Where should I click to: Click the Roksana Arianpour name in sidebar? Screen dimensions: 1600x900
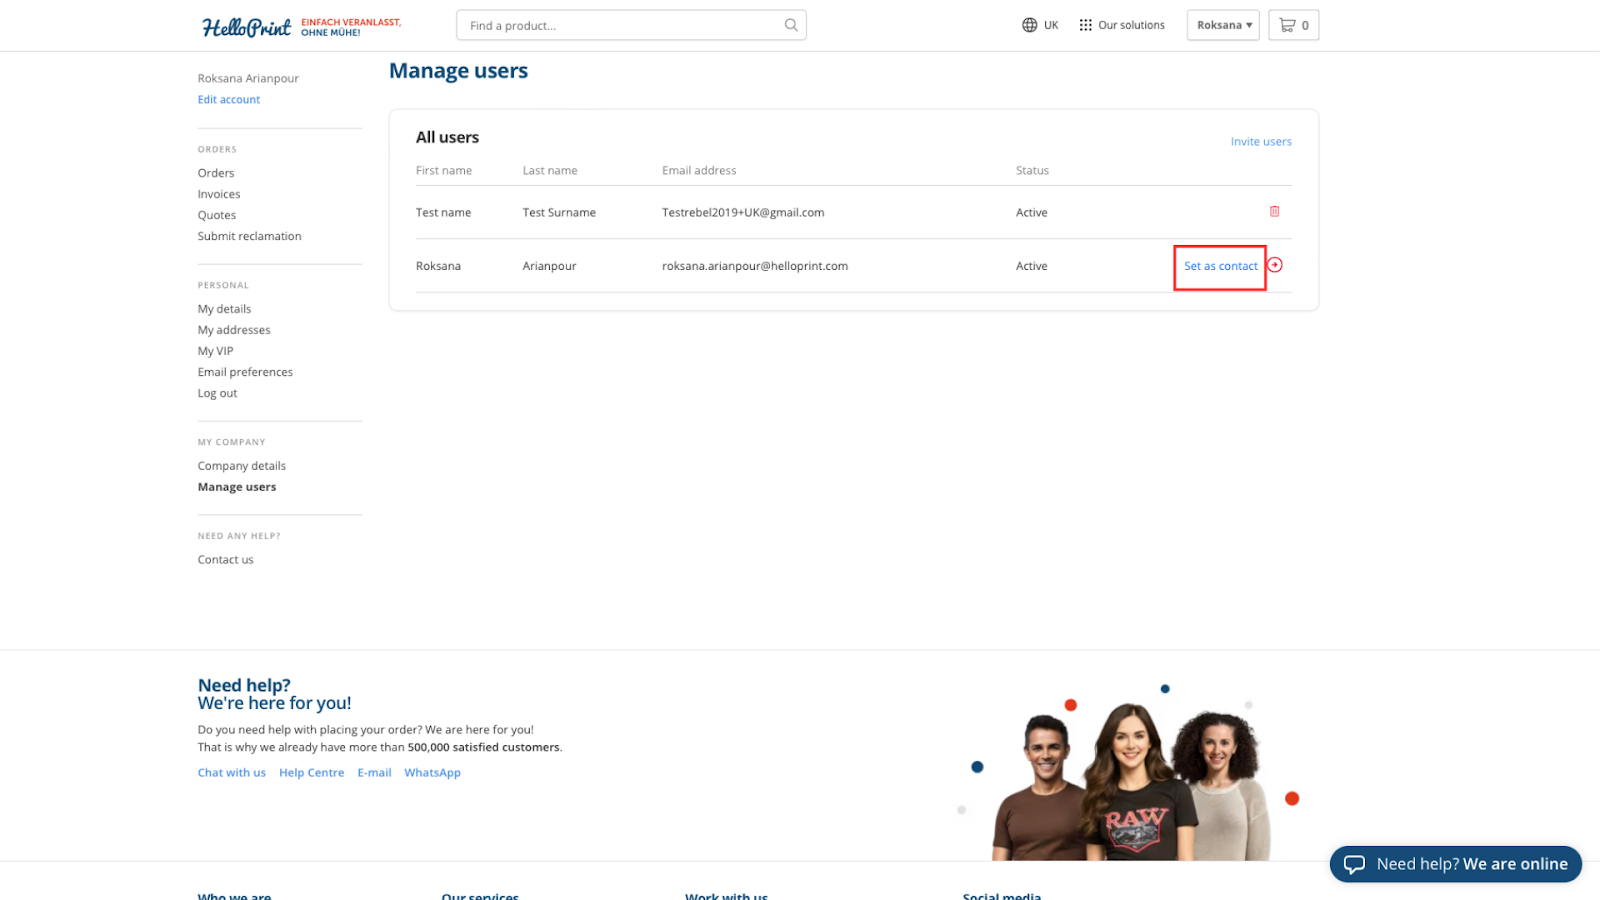248,78
